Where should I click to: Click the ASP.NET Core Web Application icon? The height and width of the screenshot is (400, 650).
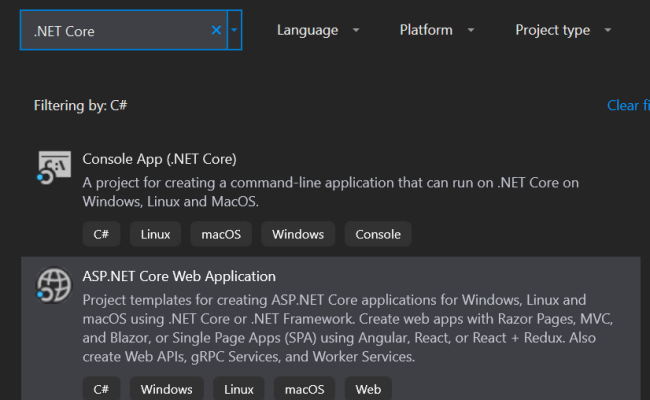point(54,285)
